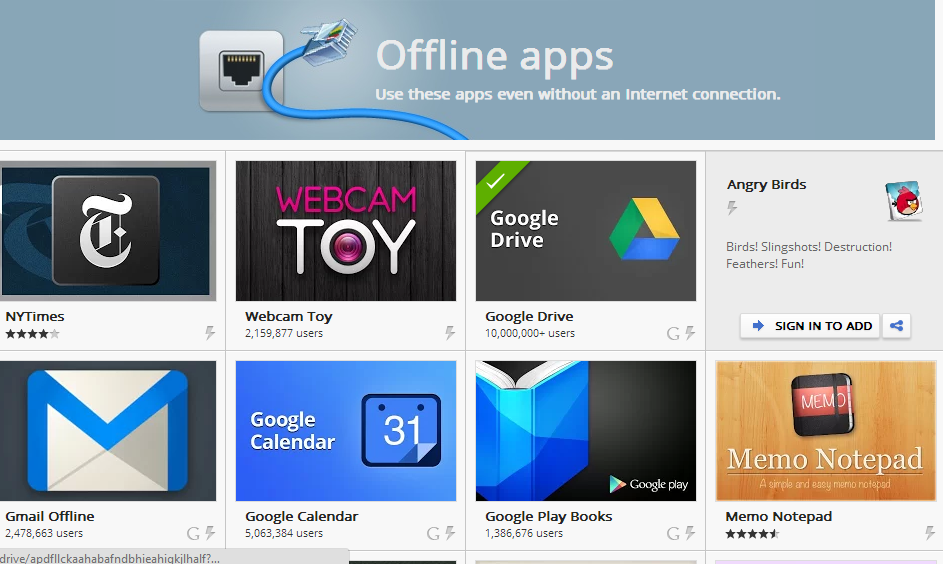
Task: Click the Google G icon on Gmail Offline
Action: pyautogui.click(x=192, y=533)
